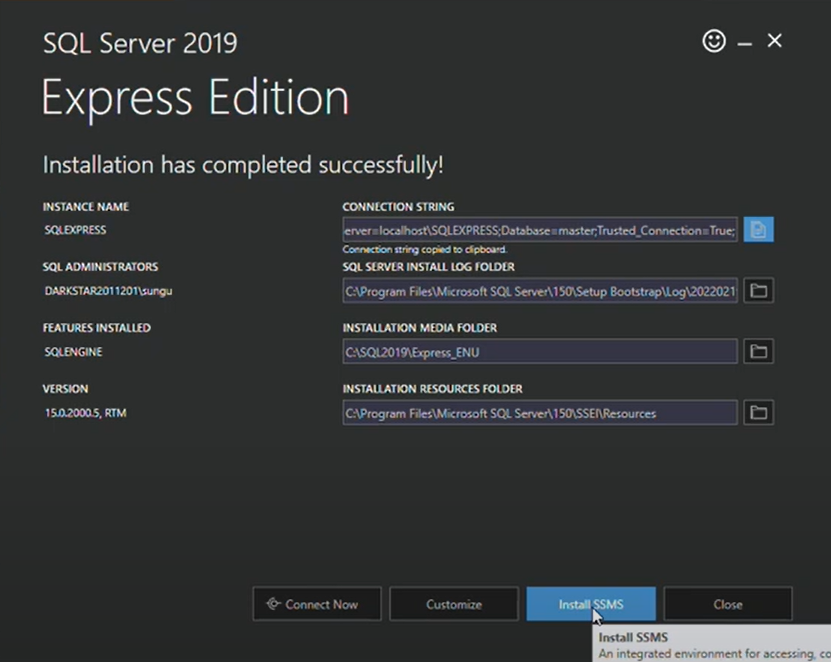Click the CONNECTION STRING label
Screen dimensions: 831x662
click(398, 207)
